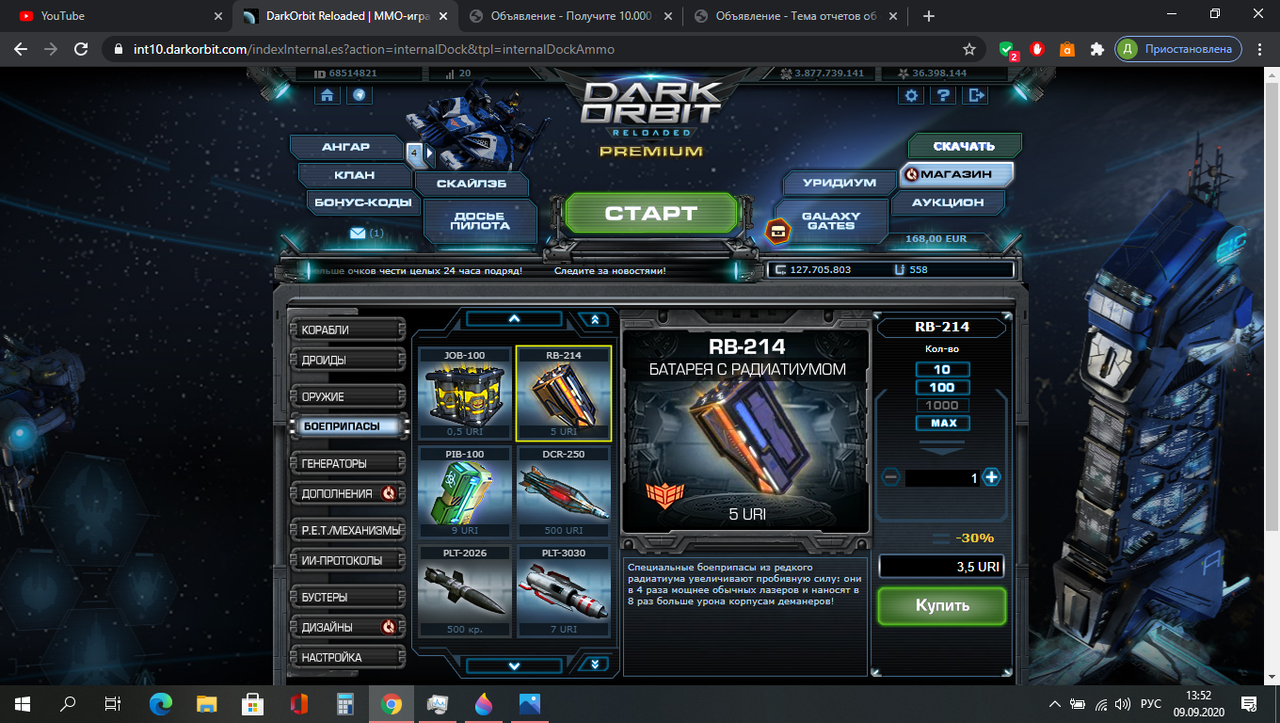Open the Дизайны shop category

point(347,627)
